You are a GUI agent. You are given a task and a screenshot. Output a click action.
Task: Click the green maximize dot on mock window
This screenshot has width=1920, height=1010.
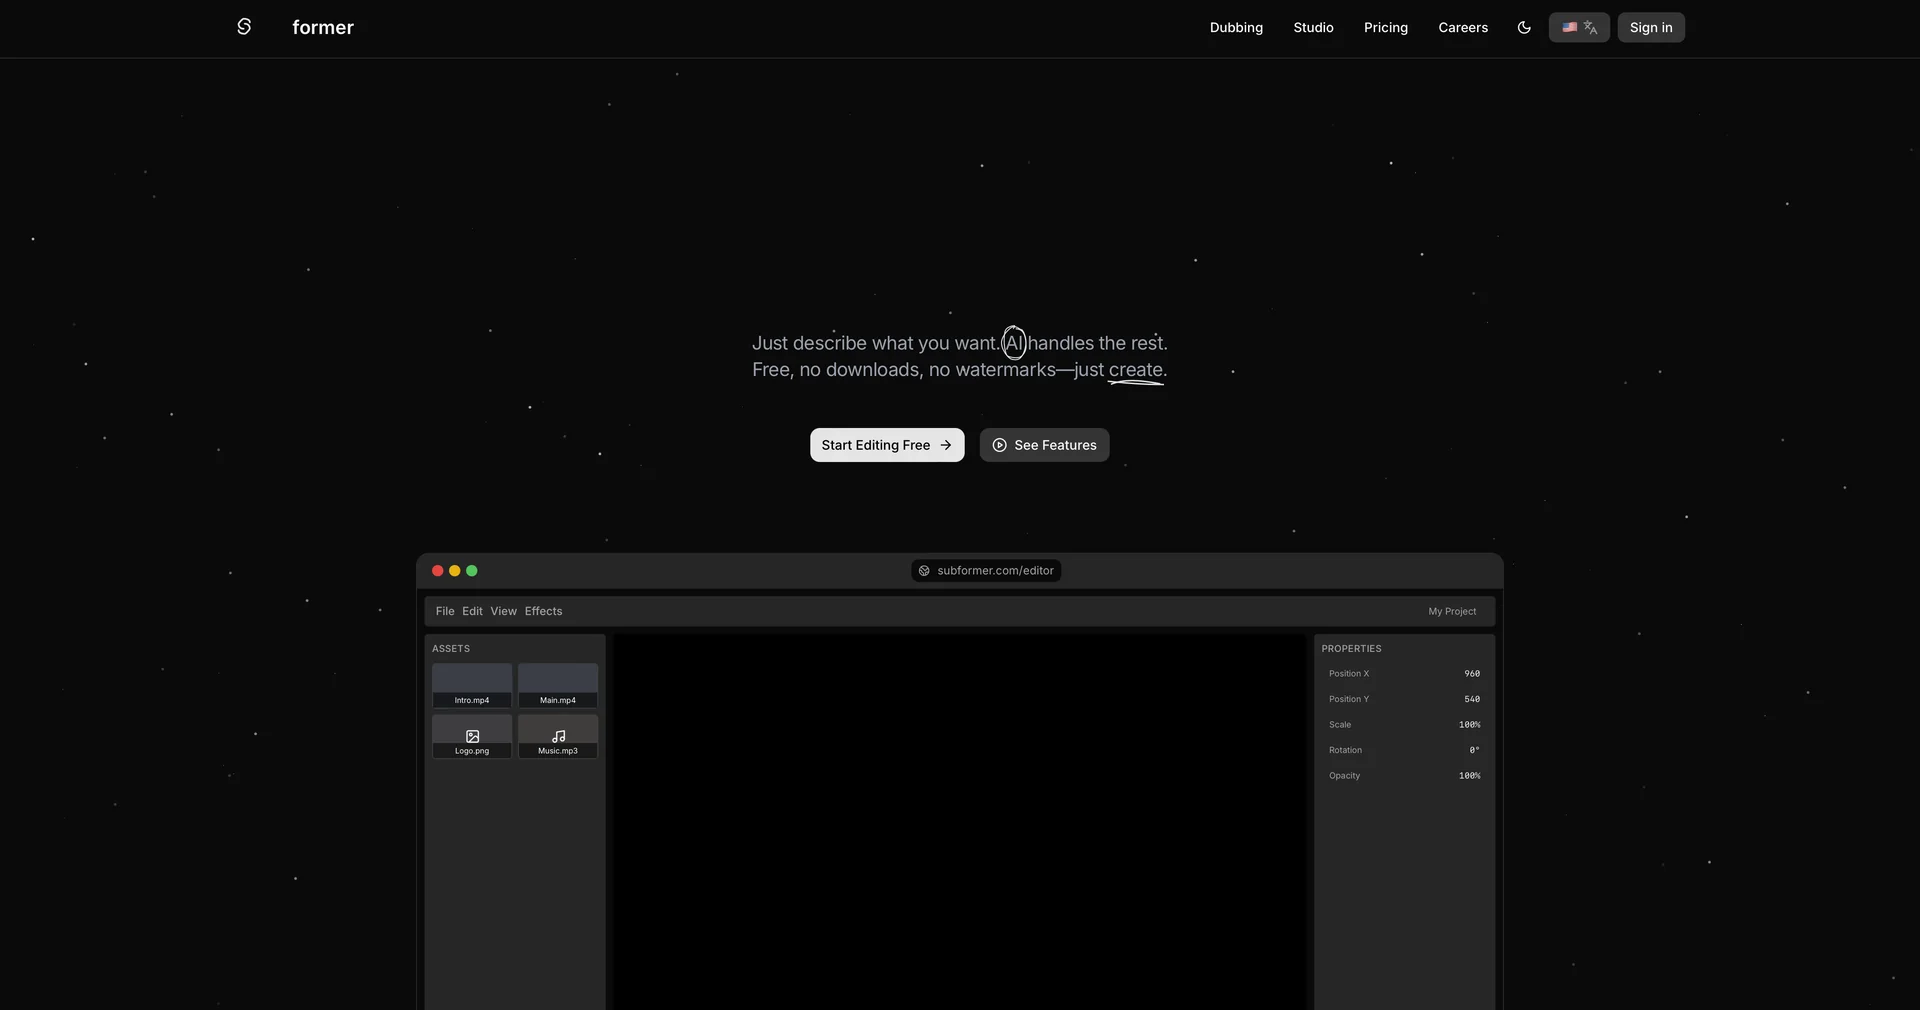(472, 571)
